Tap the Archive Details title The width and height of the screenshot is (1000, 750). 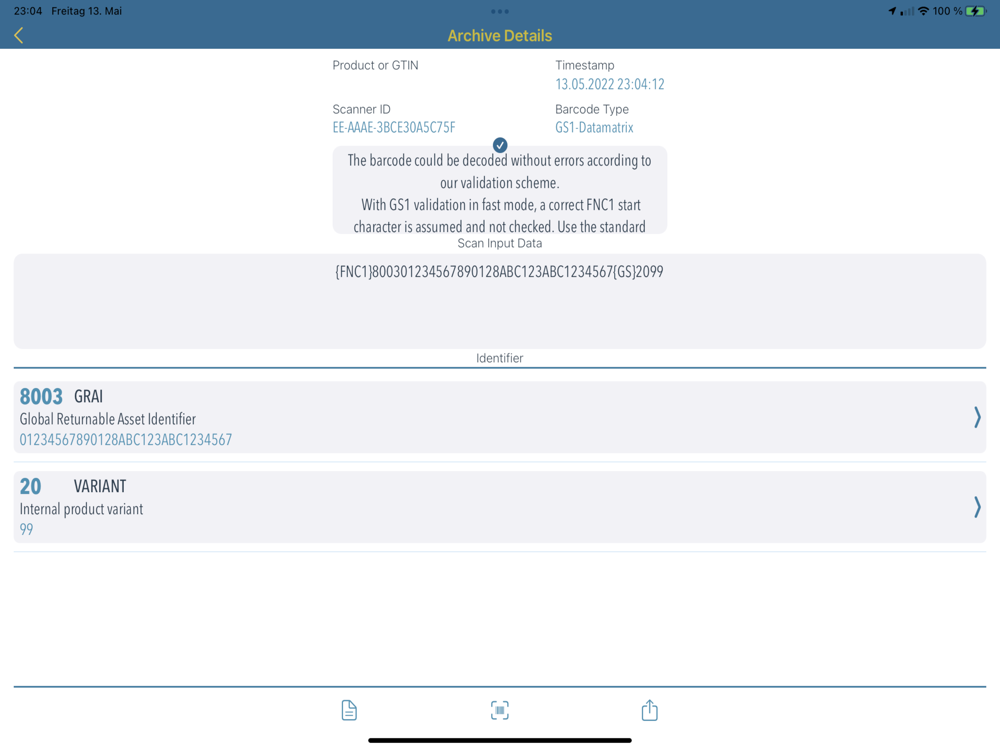(x=500, y=36)
